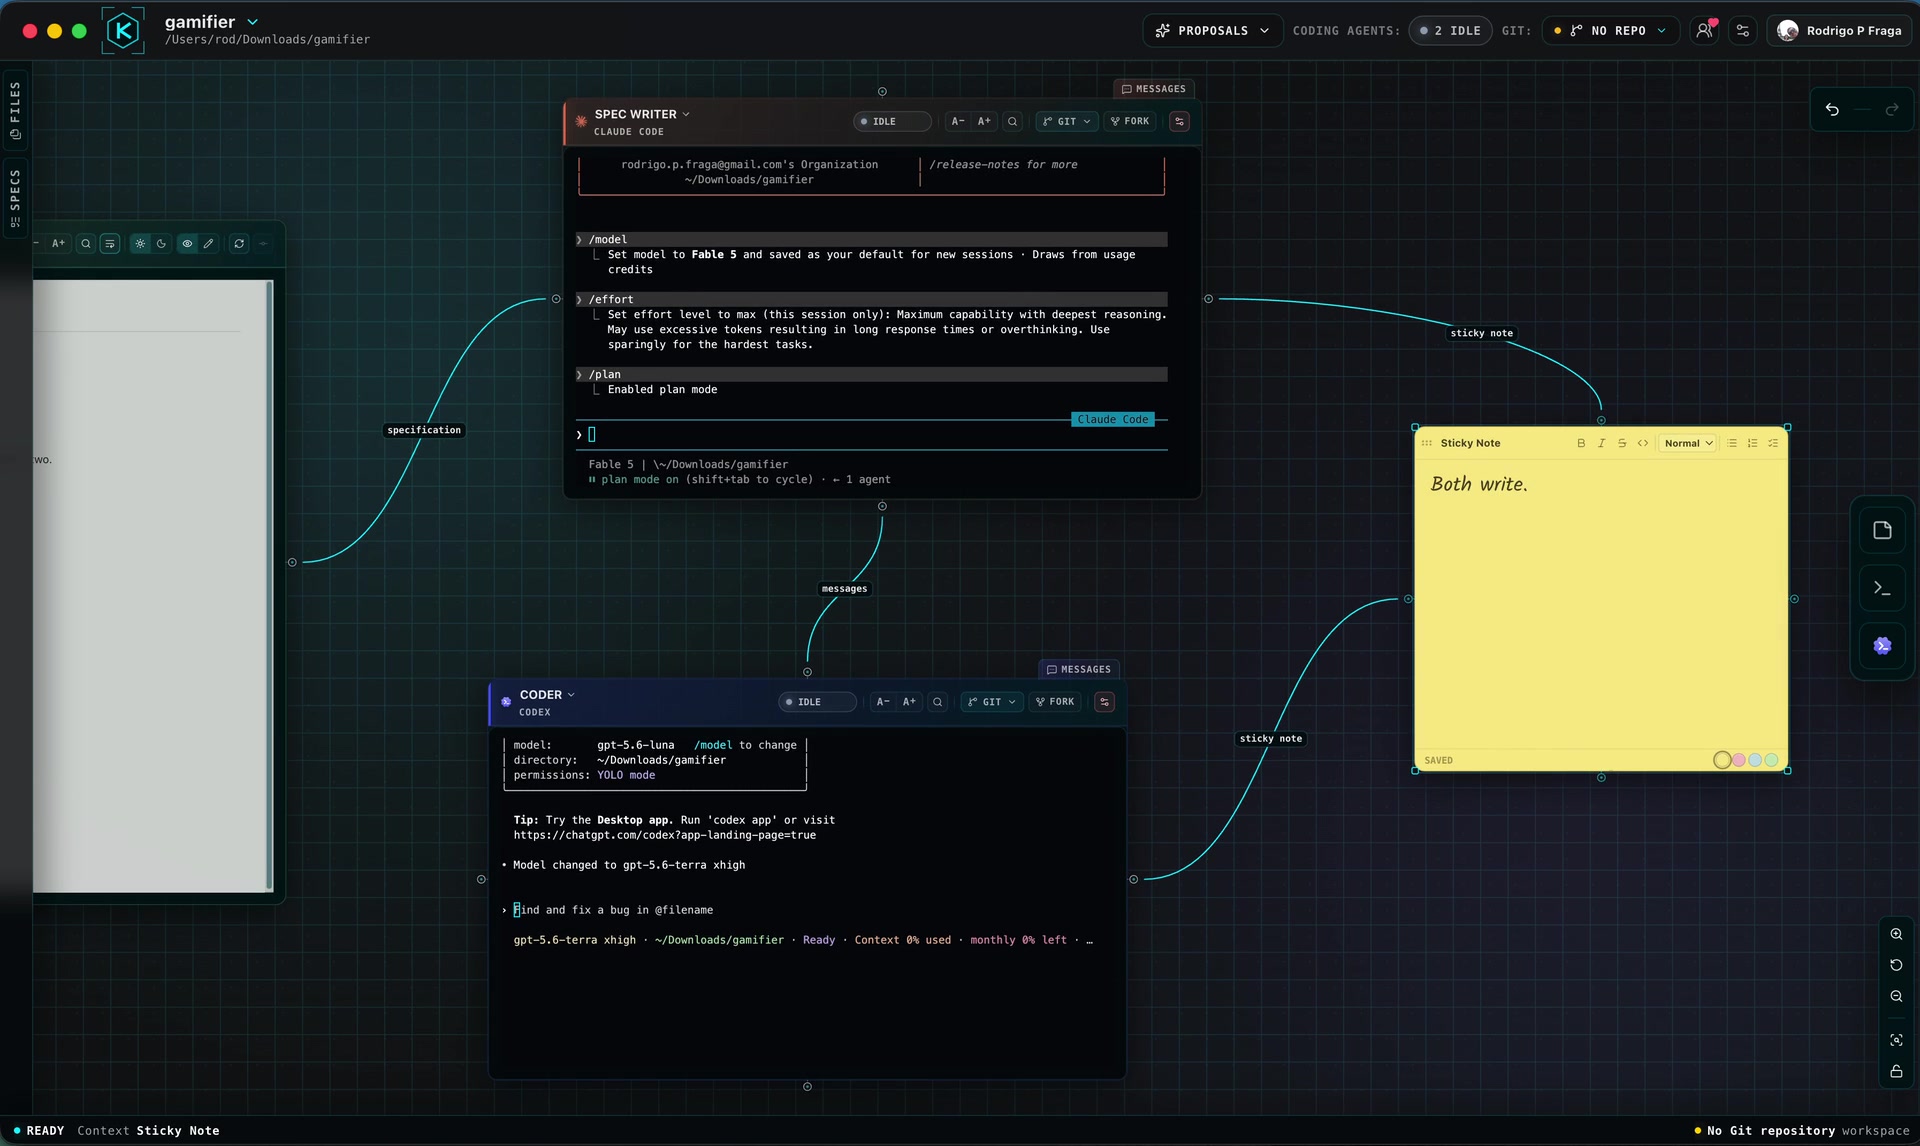Open the community icon with heart badge
Image resolution: width=1920 pixels, height=1146 pixels.
point(1705,31)
